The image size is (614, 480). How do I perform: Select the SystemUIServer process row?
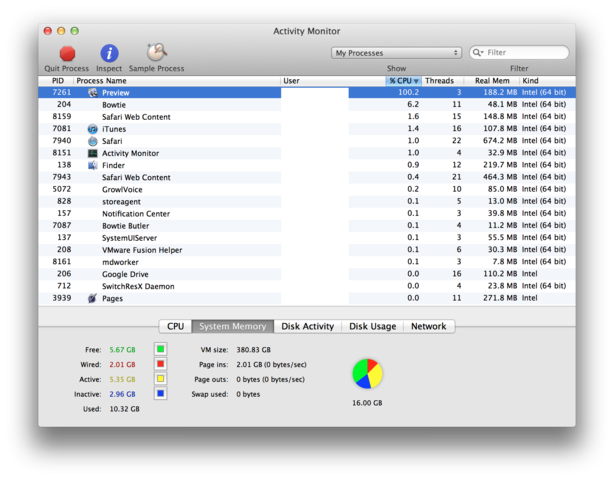coord(307,238)
